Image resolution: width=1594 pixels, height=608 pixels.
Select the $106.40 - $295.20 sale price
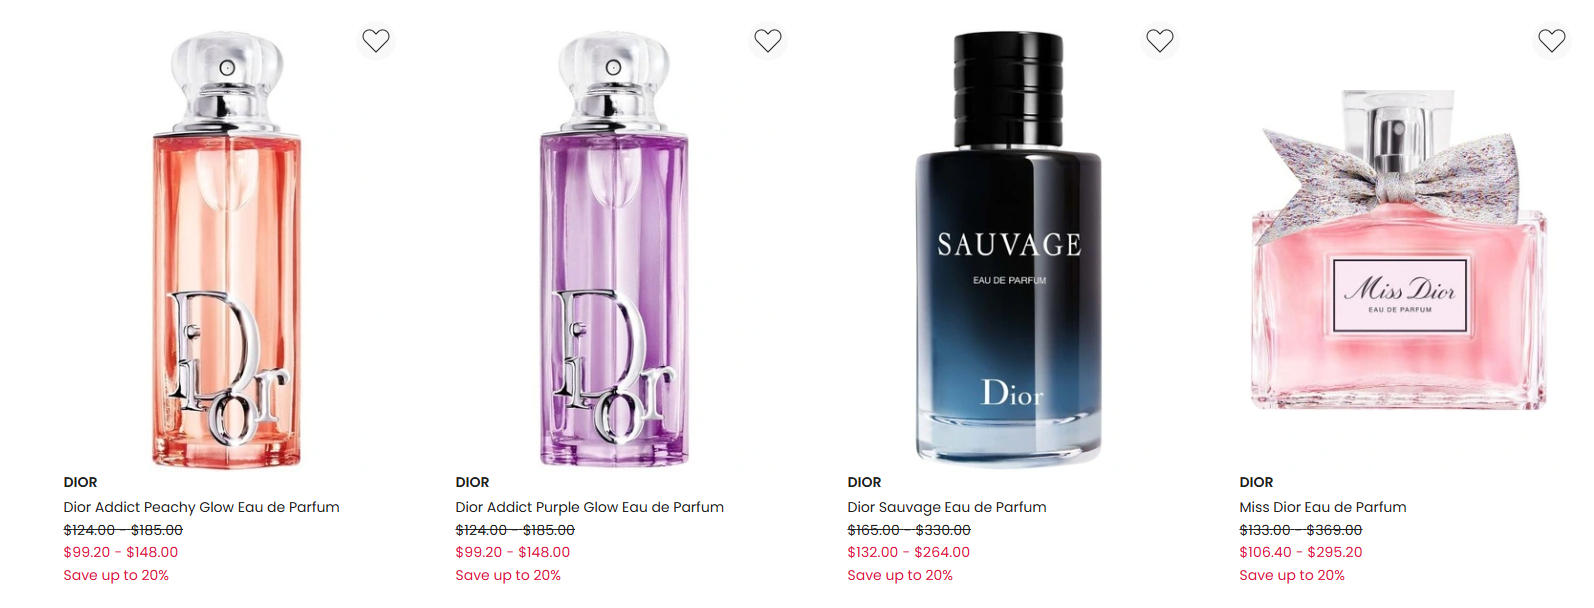tap(1301, 552)
